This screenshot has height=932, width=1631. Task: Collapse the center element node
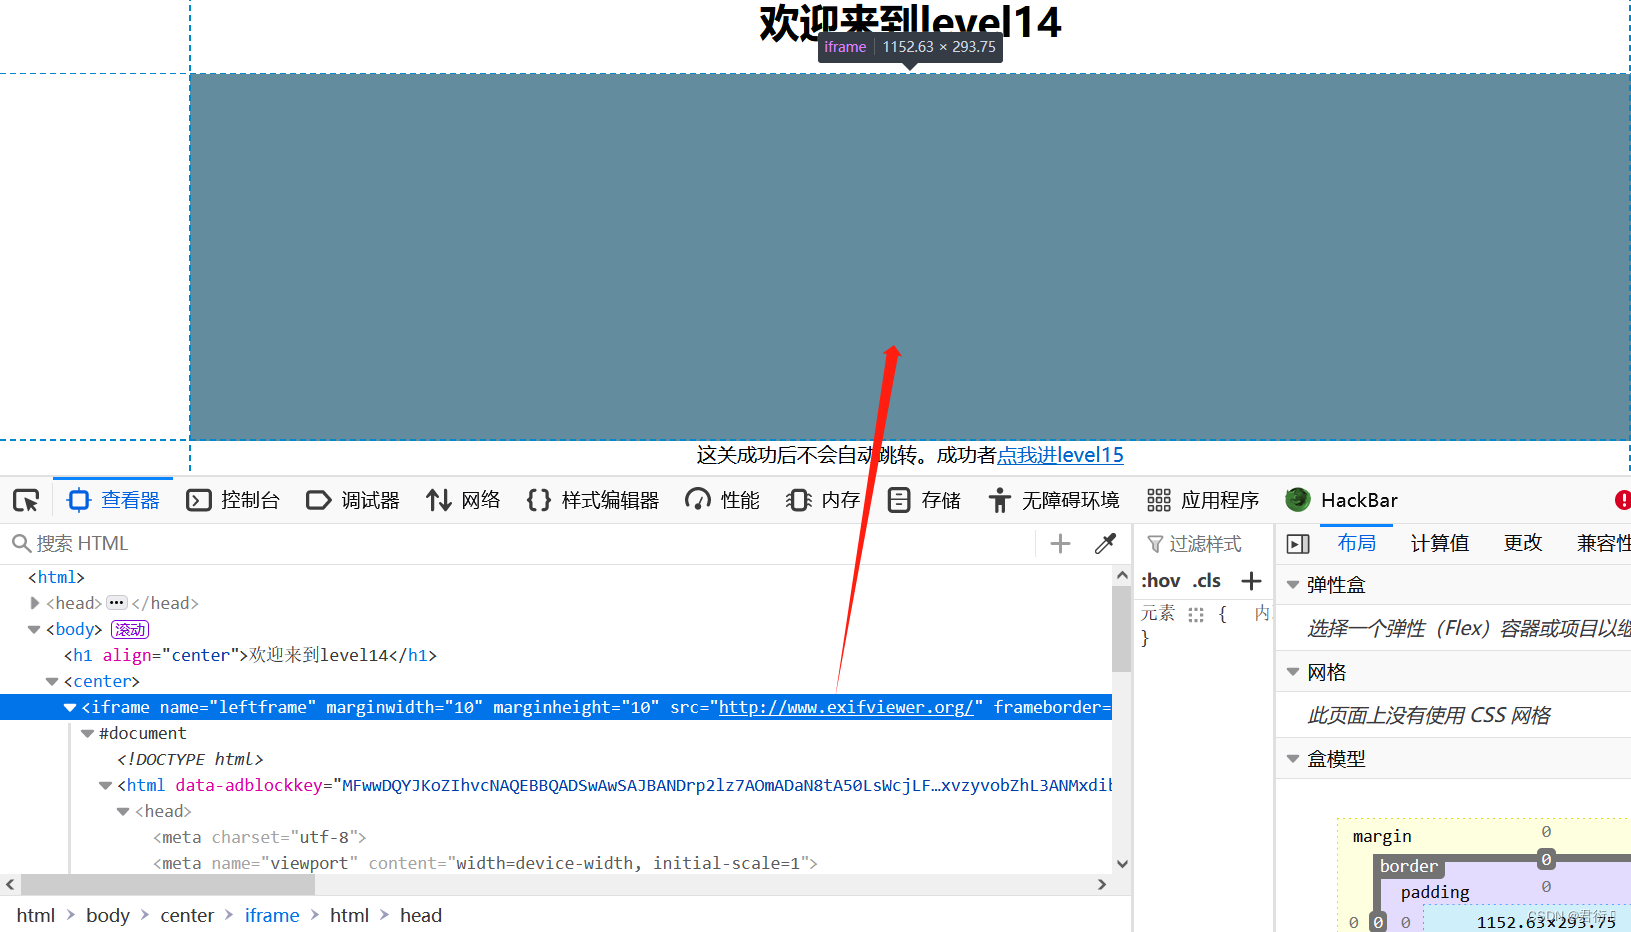coord(52,681)
